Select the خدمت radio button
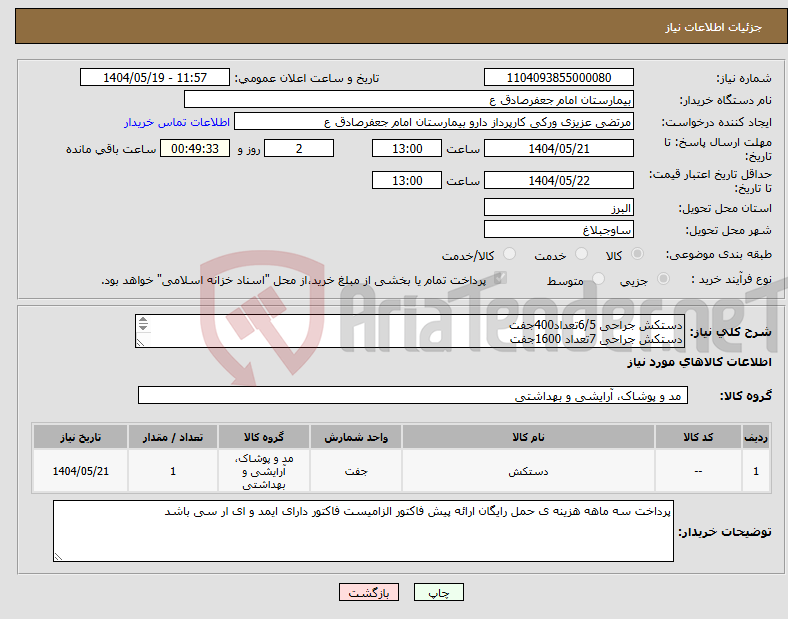Screen dimensions: 788x619 581,254
